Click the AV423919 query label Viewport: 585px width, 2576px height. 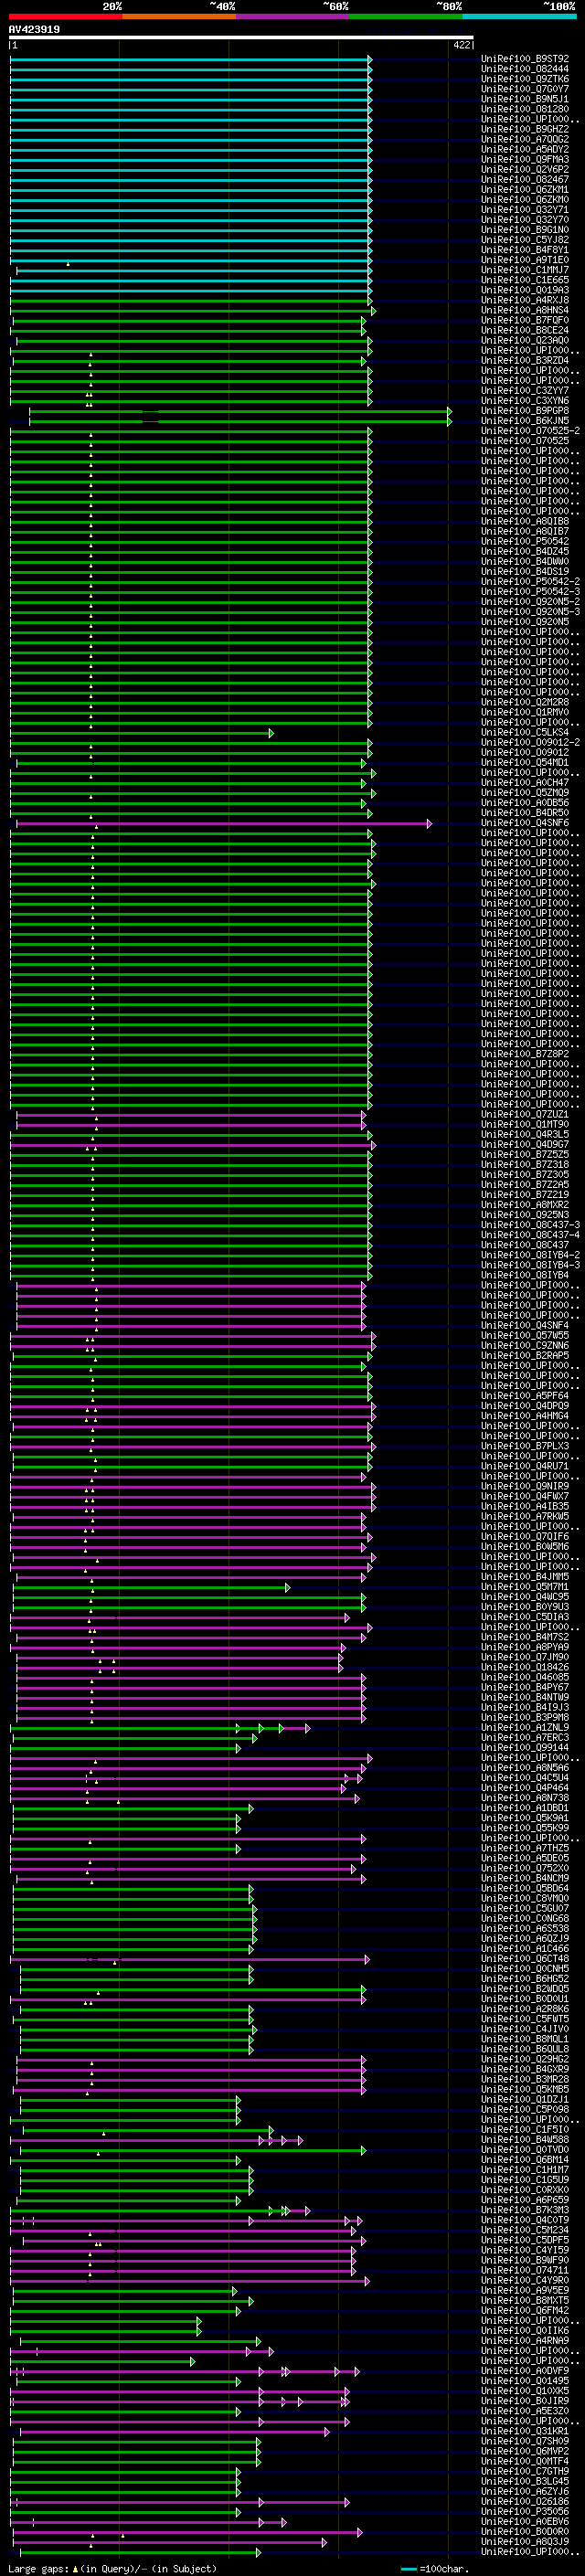click(34, 30)
